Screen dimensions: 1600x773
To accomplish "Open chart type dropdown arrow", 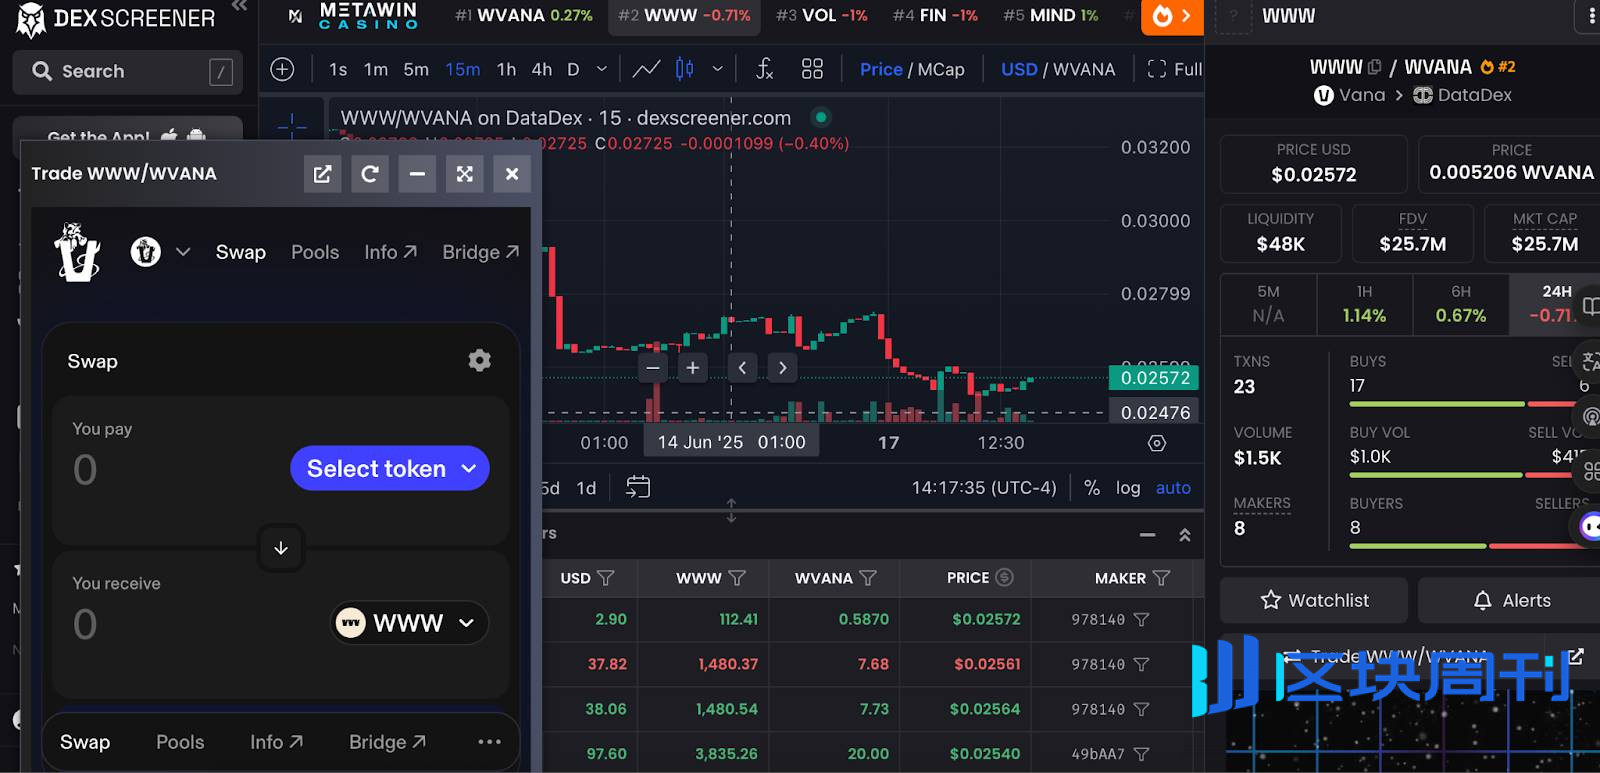I will point(717,69).
